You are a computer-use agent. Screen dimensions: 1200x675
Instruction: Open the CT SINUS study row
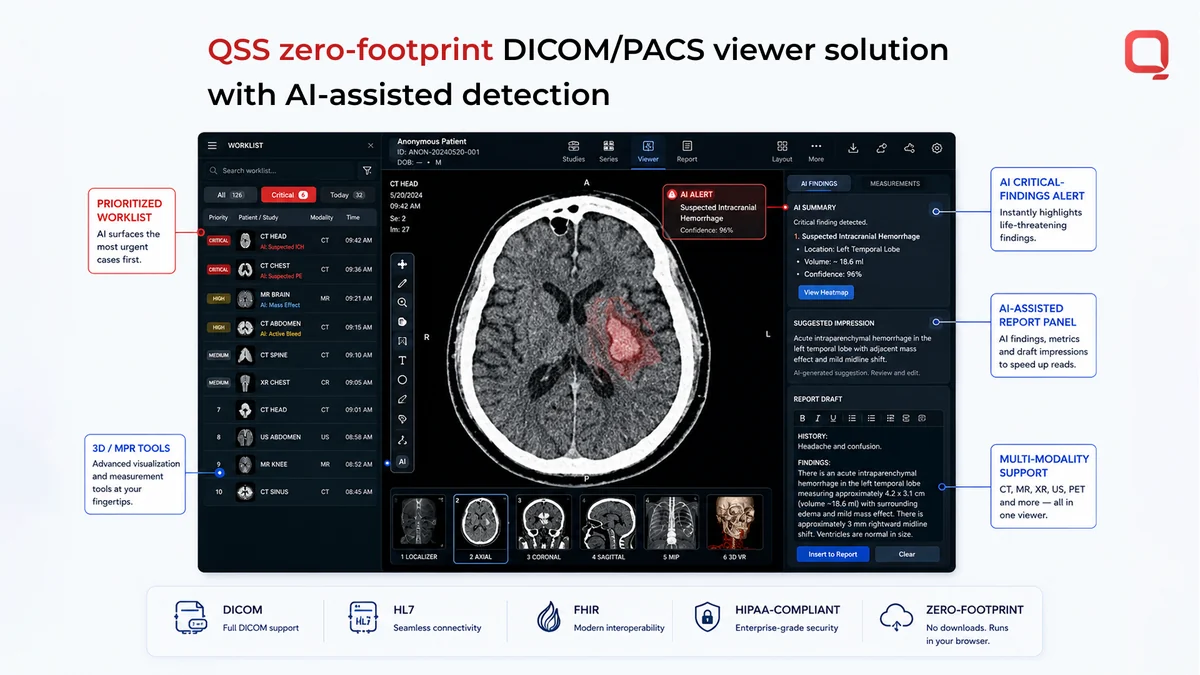(x=289, y=492)
